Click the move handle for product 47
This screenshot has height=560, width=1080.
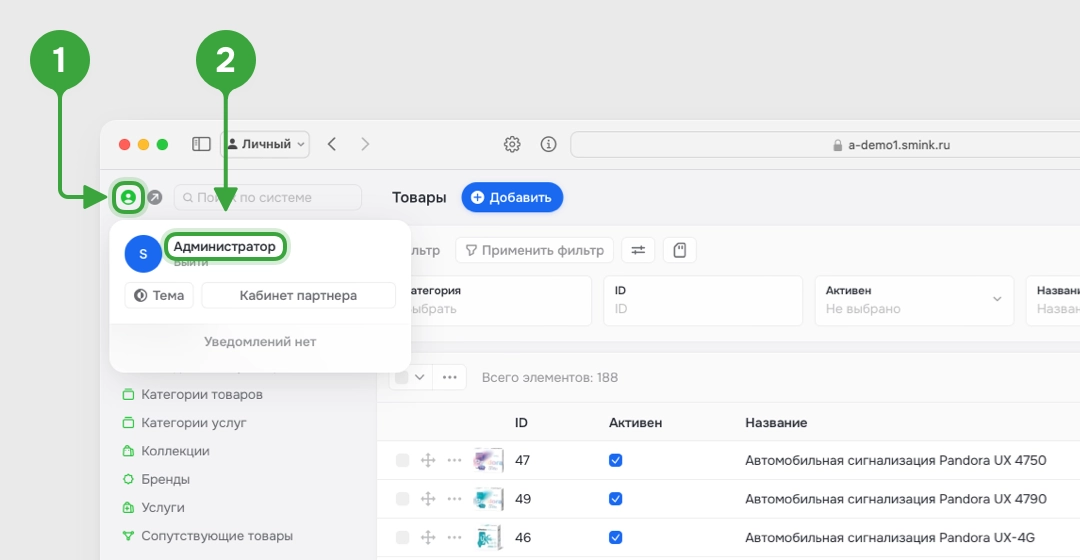(428, 460)
